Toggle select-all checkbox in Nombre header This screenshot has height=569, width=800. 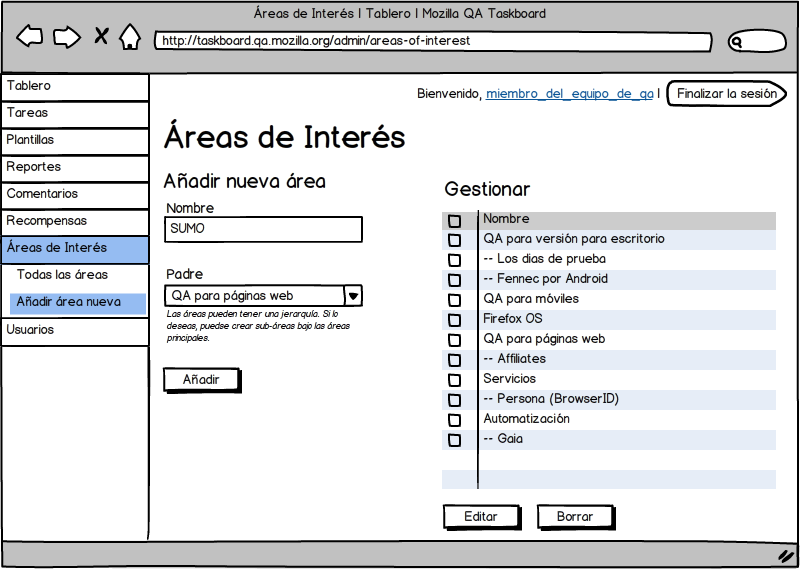click(454, 221)
